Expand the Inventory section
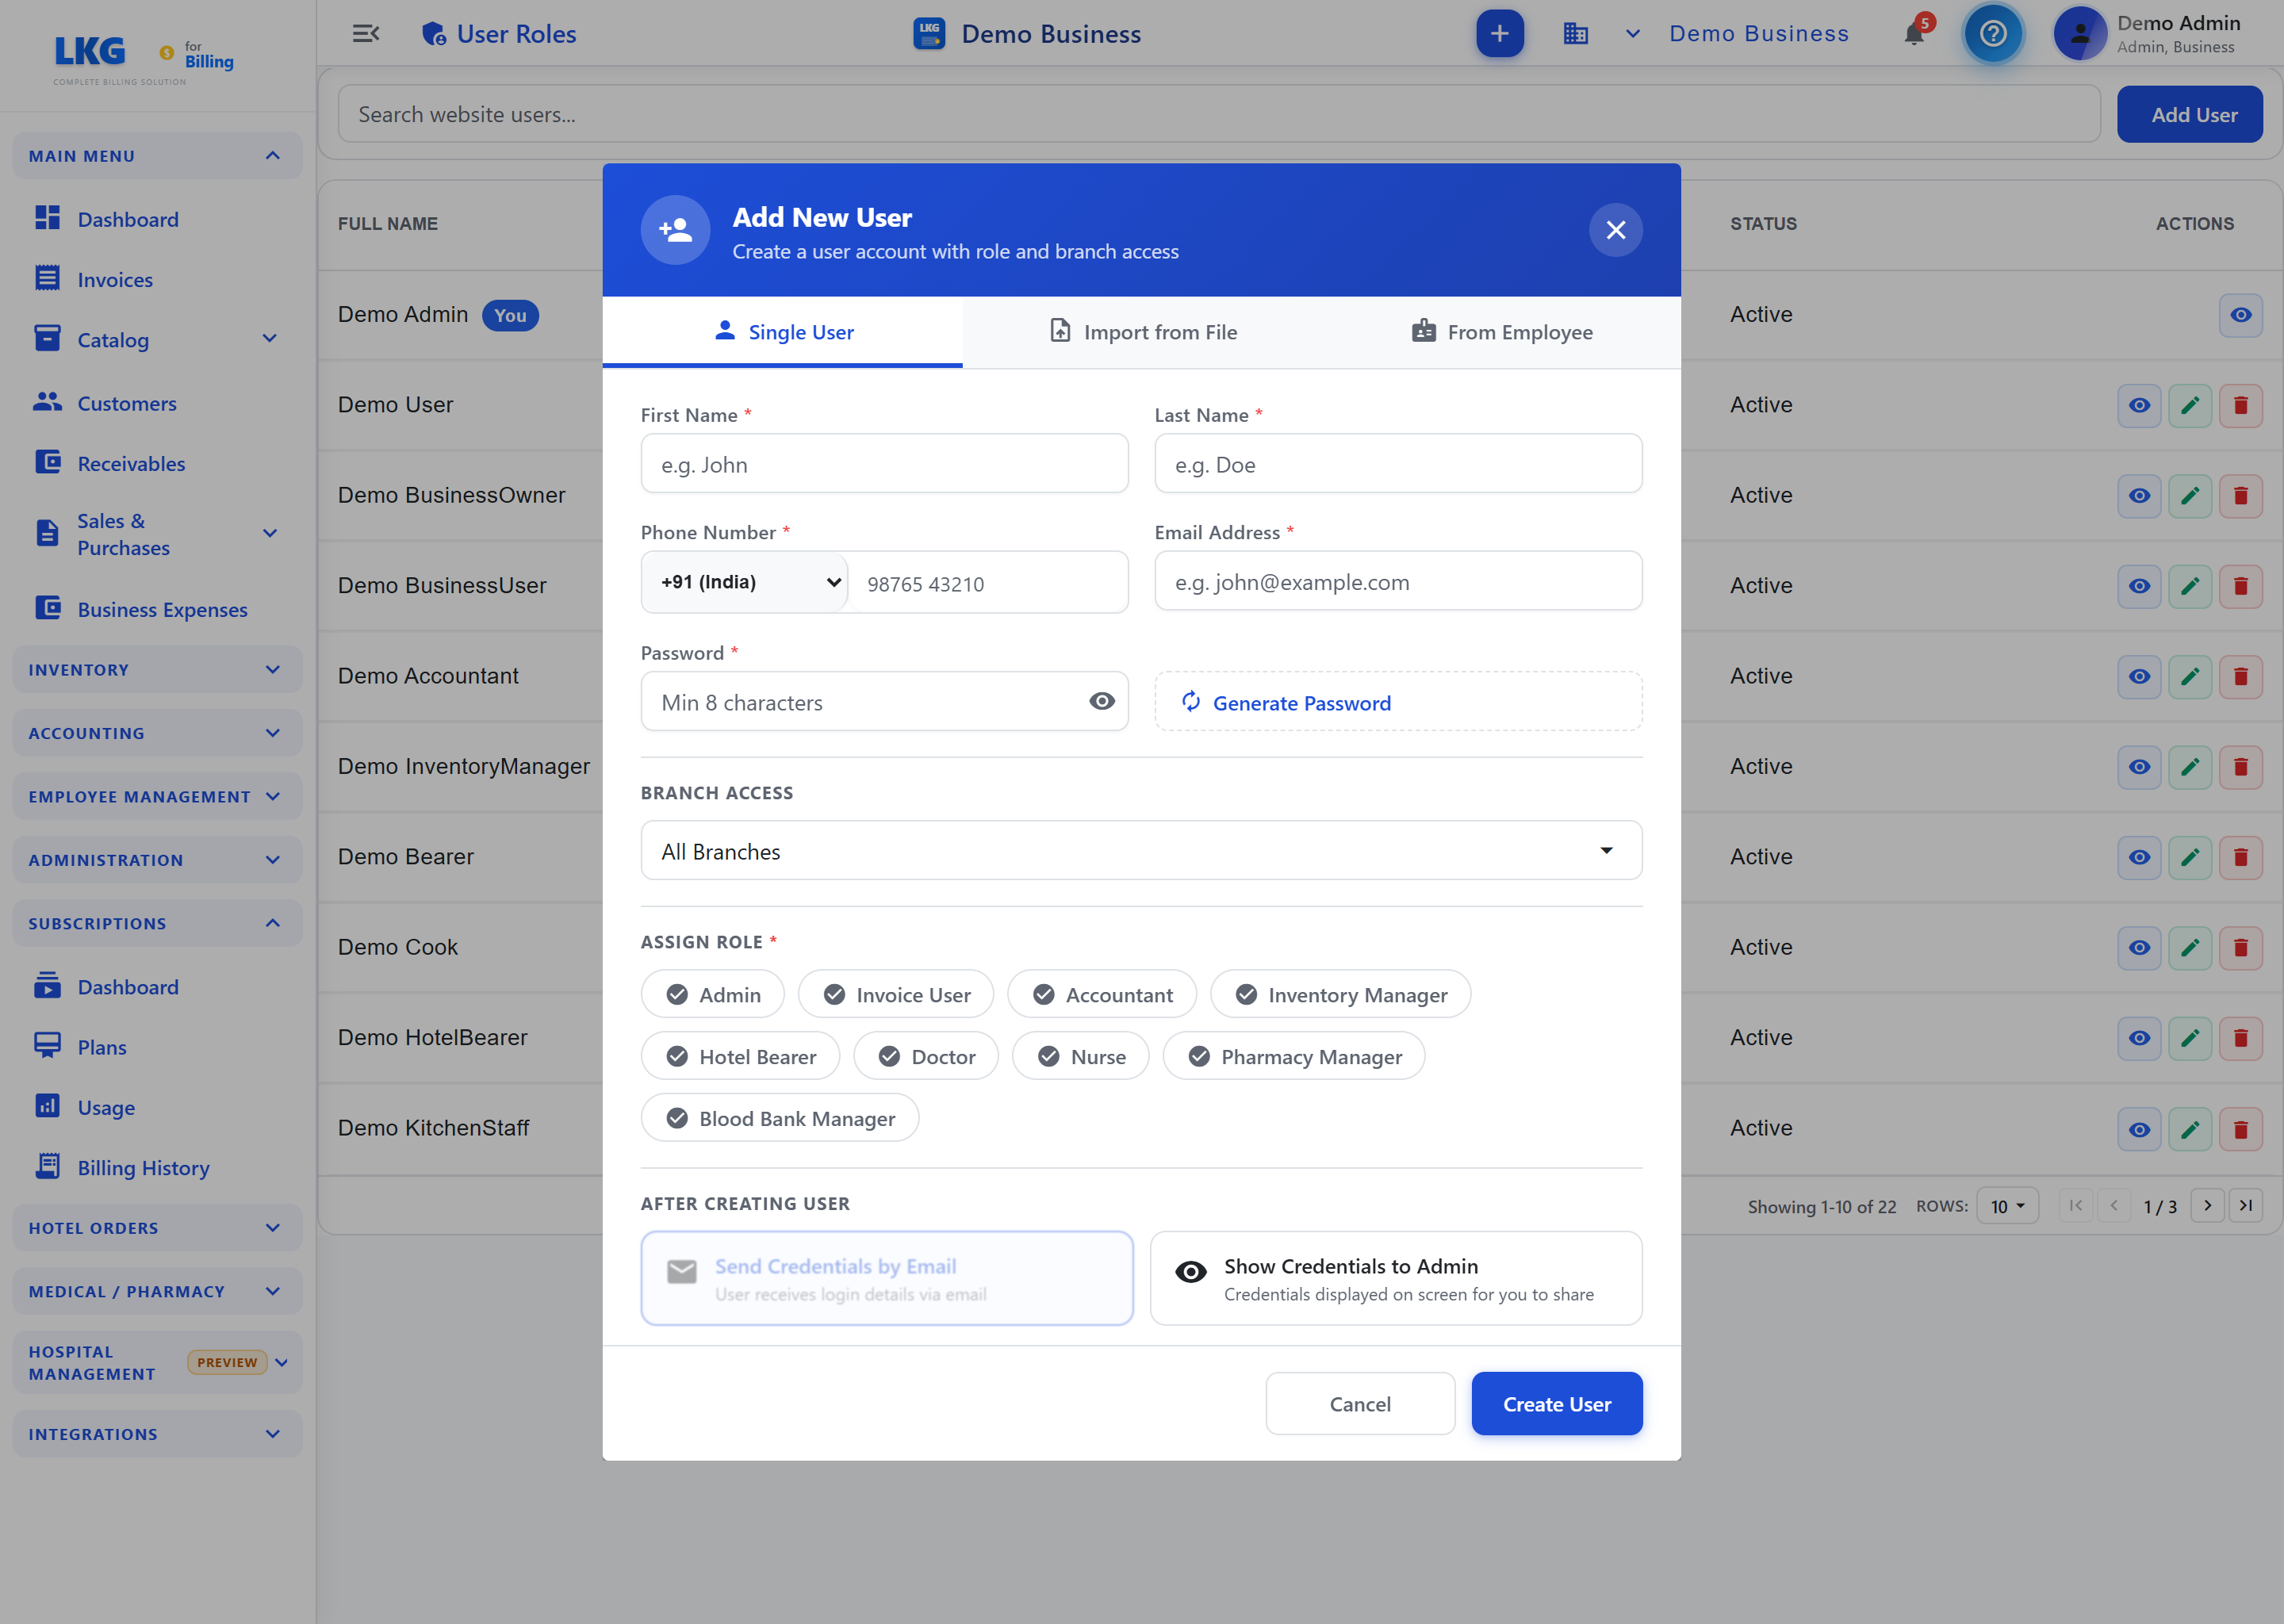The width and height of the screenshot is (2284, 1624). click(157, 670)
